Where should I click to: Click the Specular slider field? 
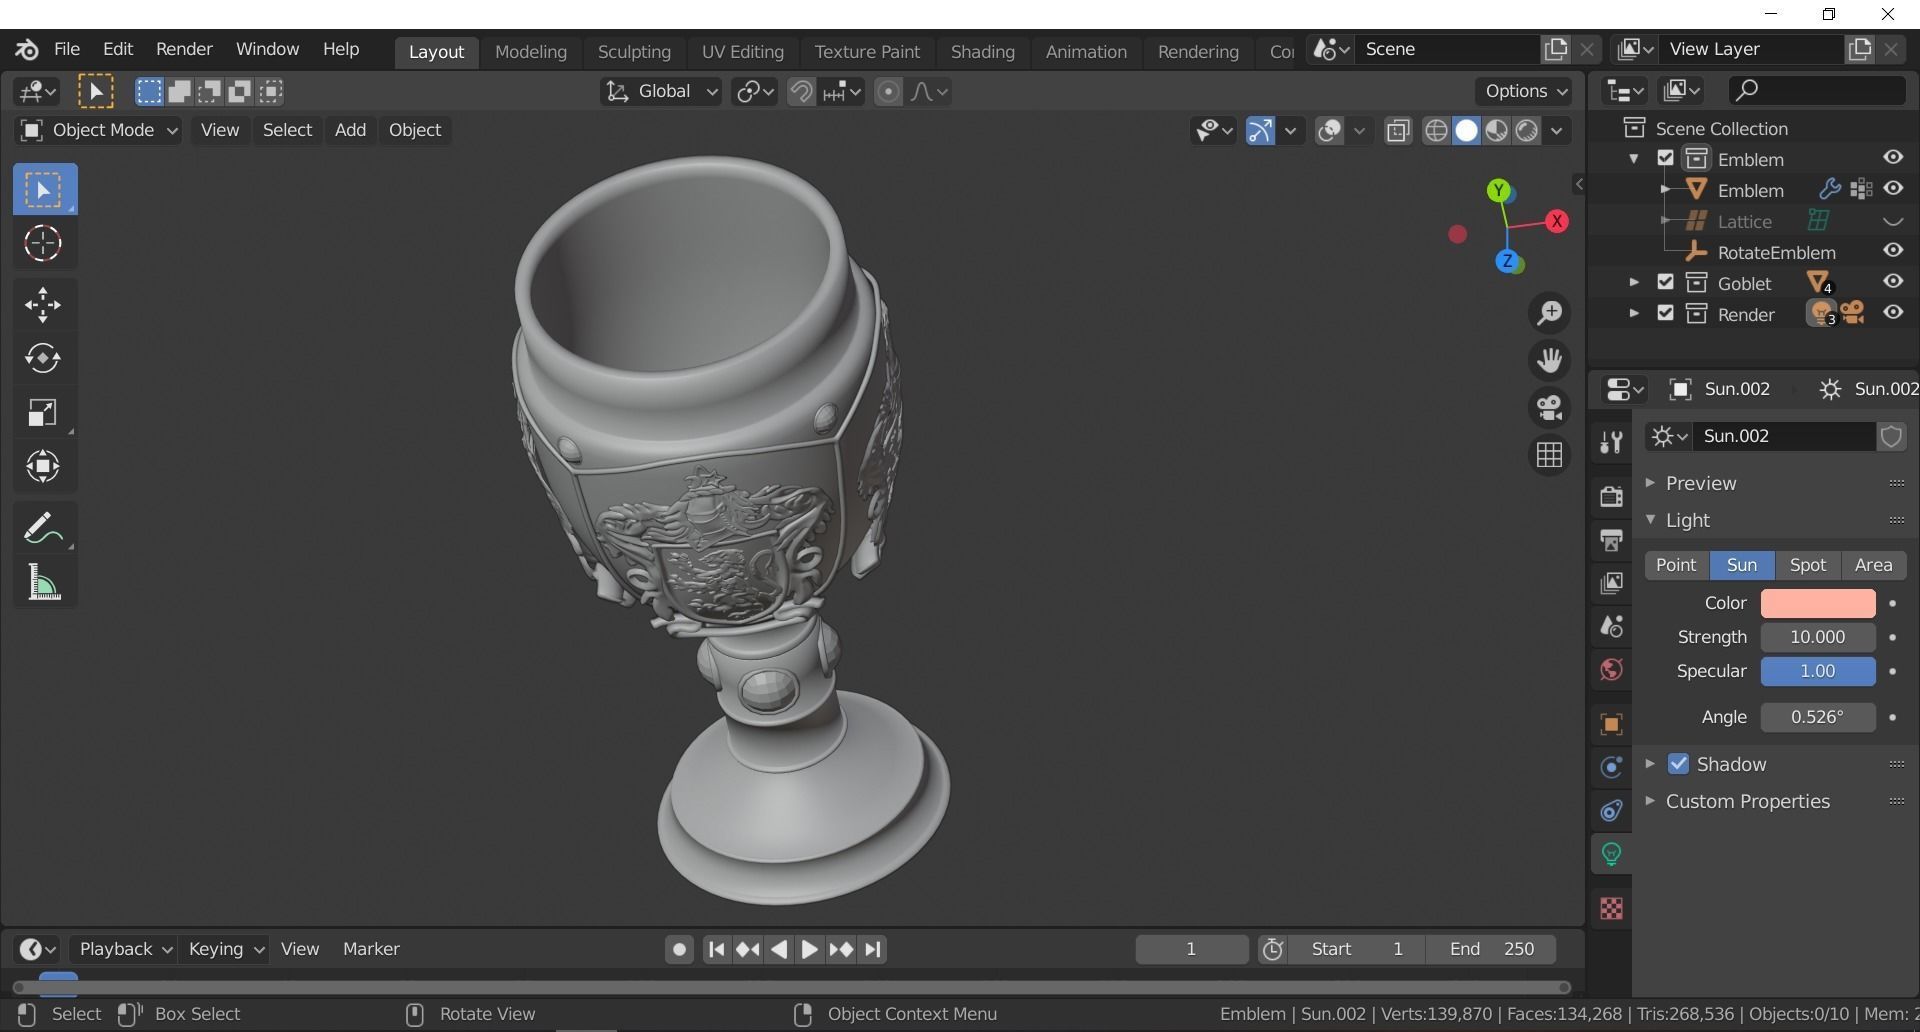pos(1817,671)
